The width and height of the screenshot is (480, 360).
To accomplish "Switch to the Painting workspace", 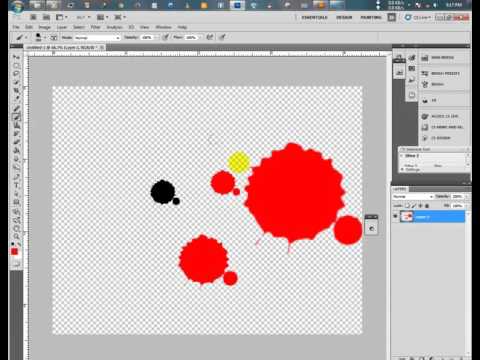I will (x=371, y=17).
